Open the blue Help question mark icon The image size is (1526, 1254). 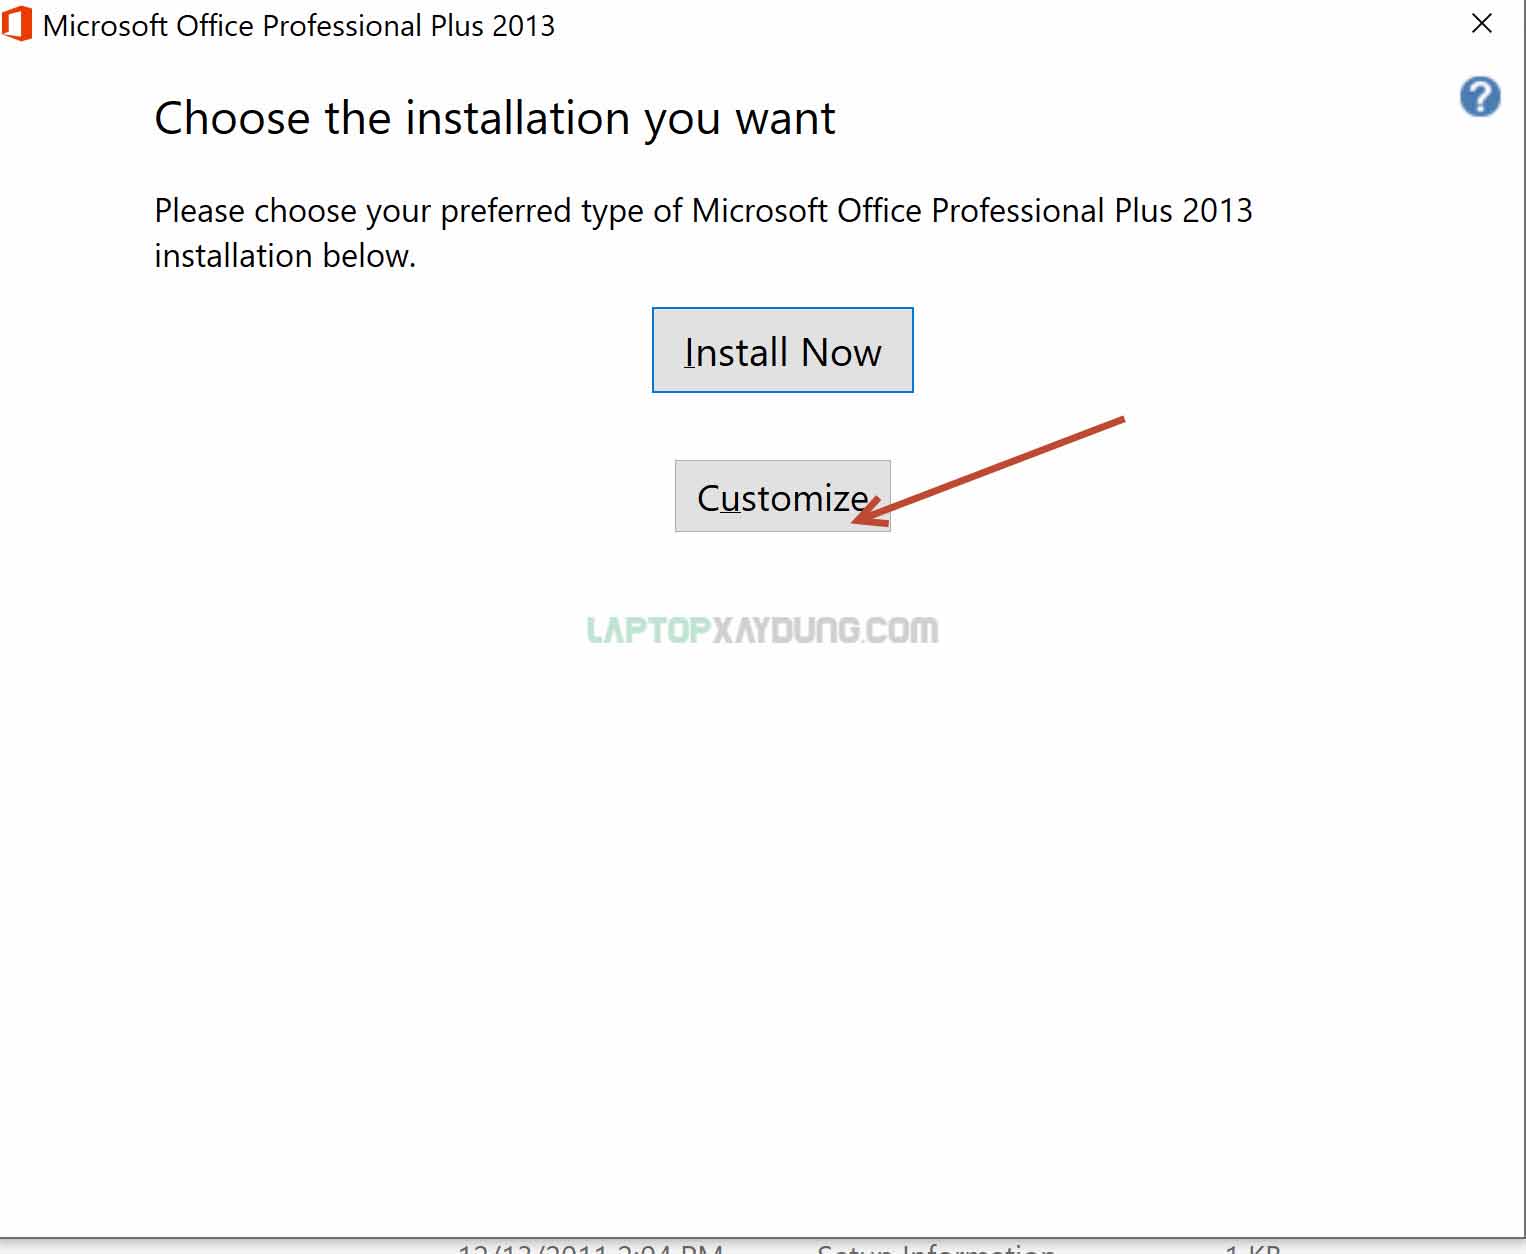coord(1480,97)
